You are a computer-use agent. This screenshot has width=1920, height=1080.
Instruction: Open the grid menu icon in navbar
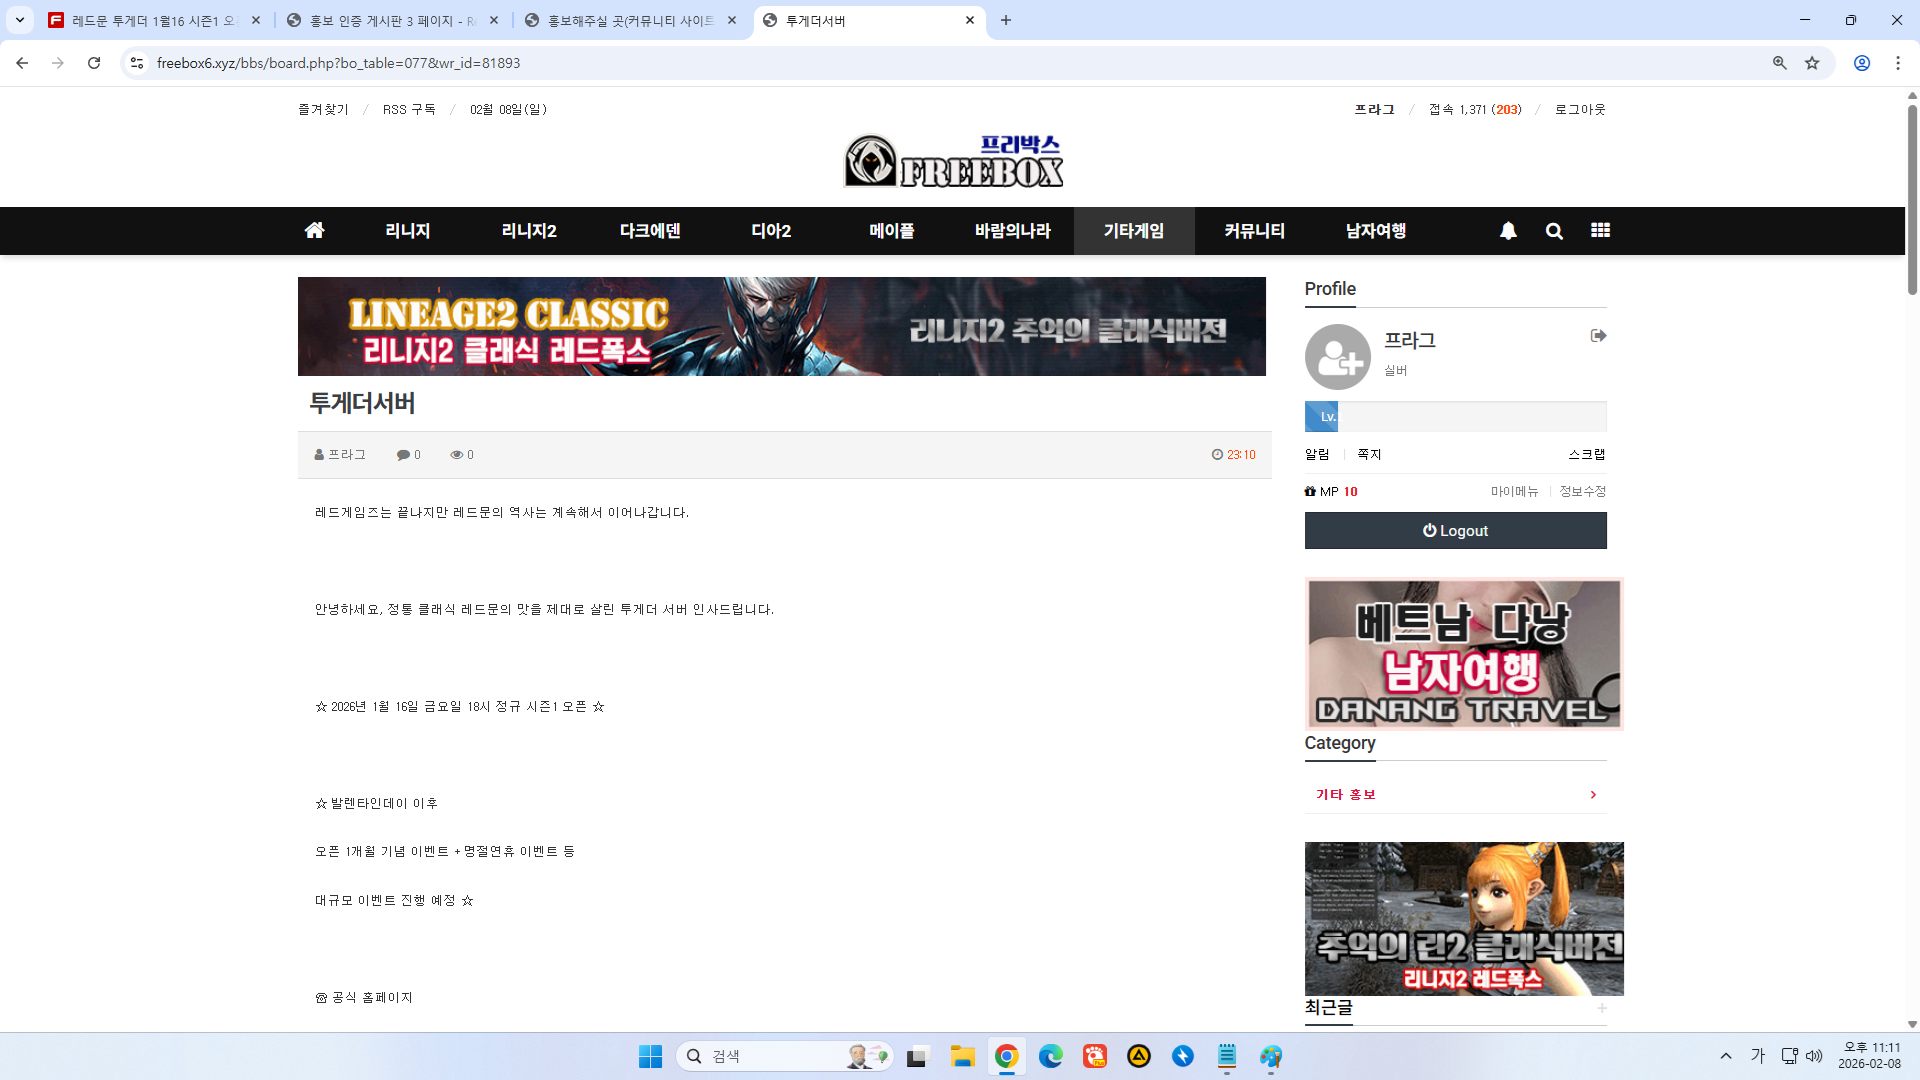pyautogui.click(x=1600, y=231)
